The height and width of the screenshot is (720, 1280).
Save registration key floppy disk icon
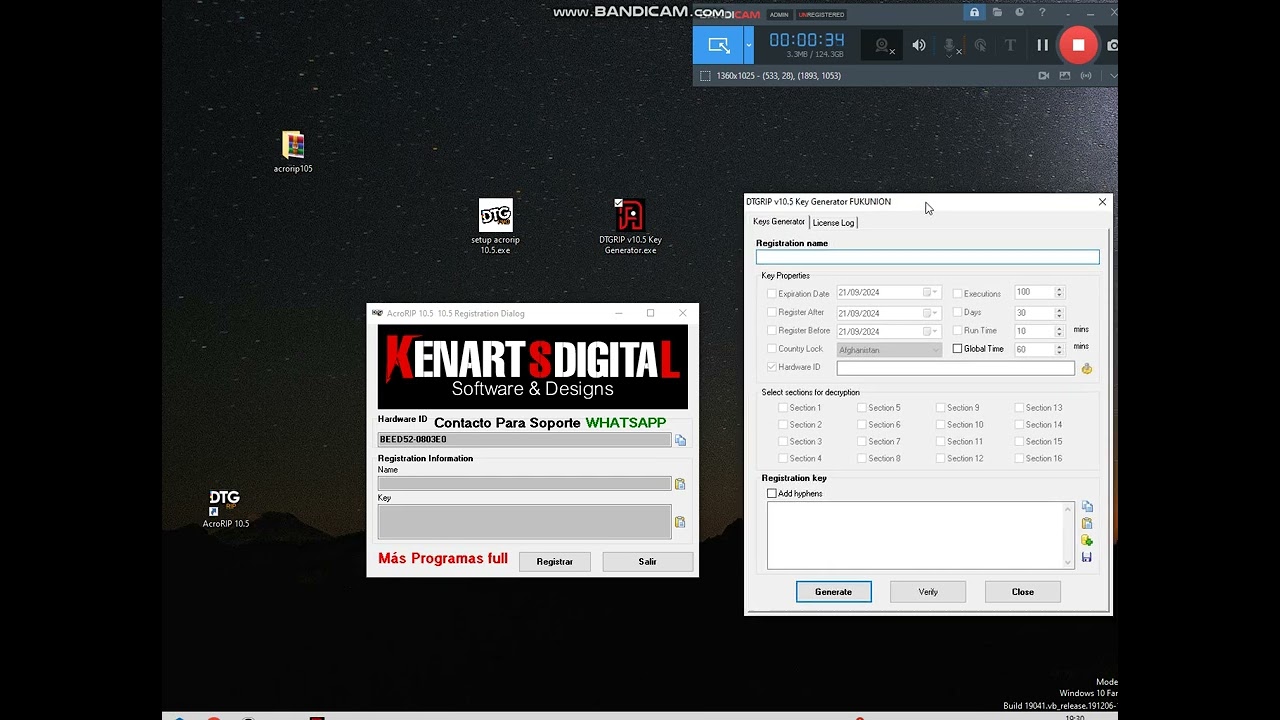[1087, 557]
